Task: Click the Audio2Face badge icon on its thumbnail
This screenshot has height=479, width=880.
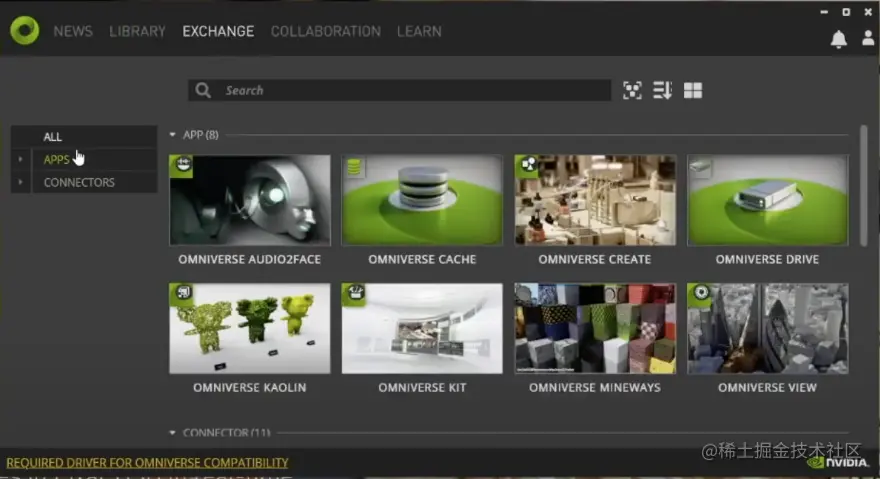Action: [x=182, y=166]
